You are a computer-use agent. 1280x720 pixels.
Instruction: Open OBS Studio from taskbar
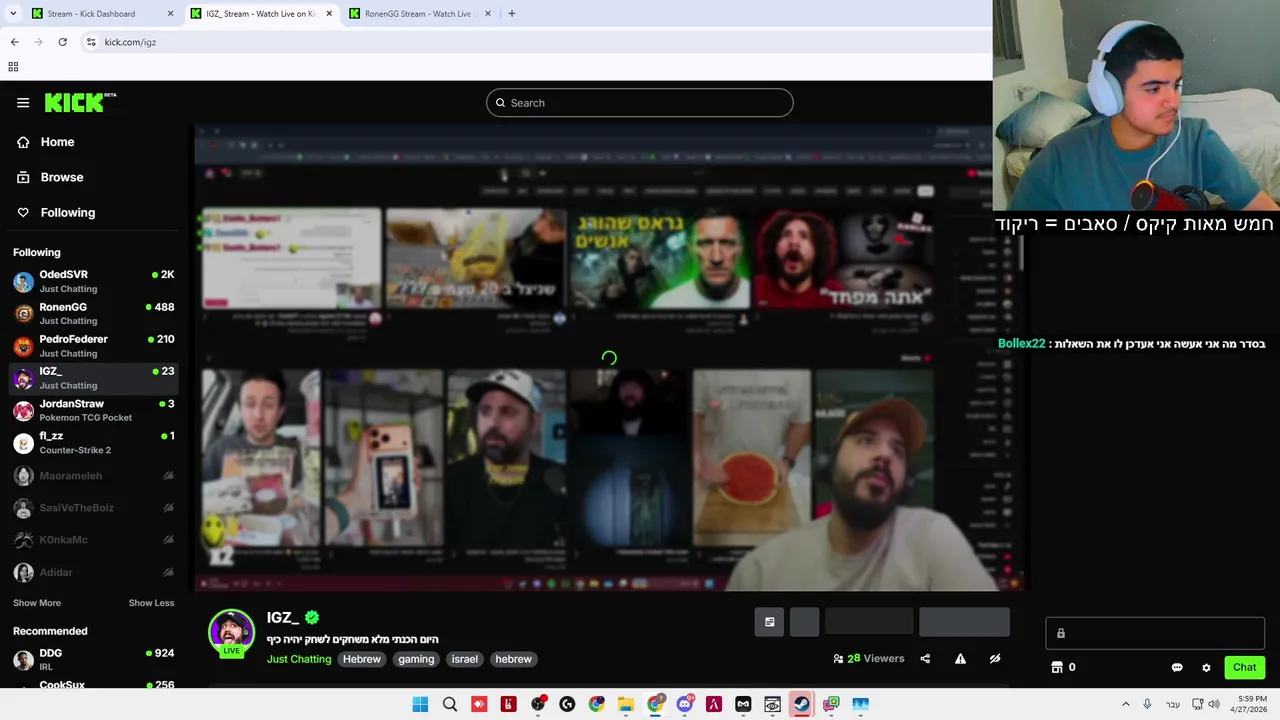click(538, 704)
